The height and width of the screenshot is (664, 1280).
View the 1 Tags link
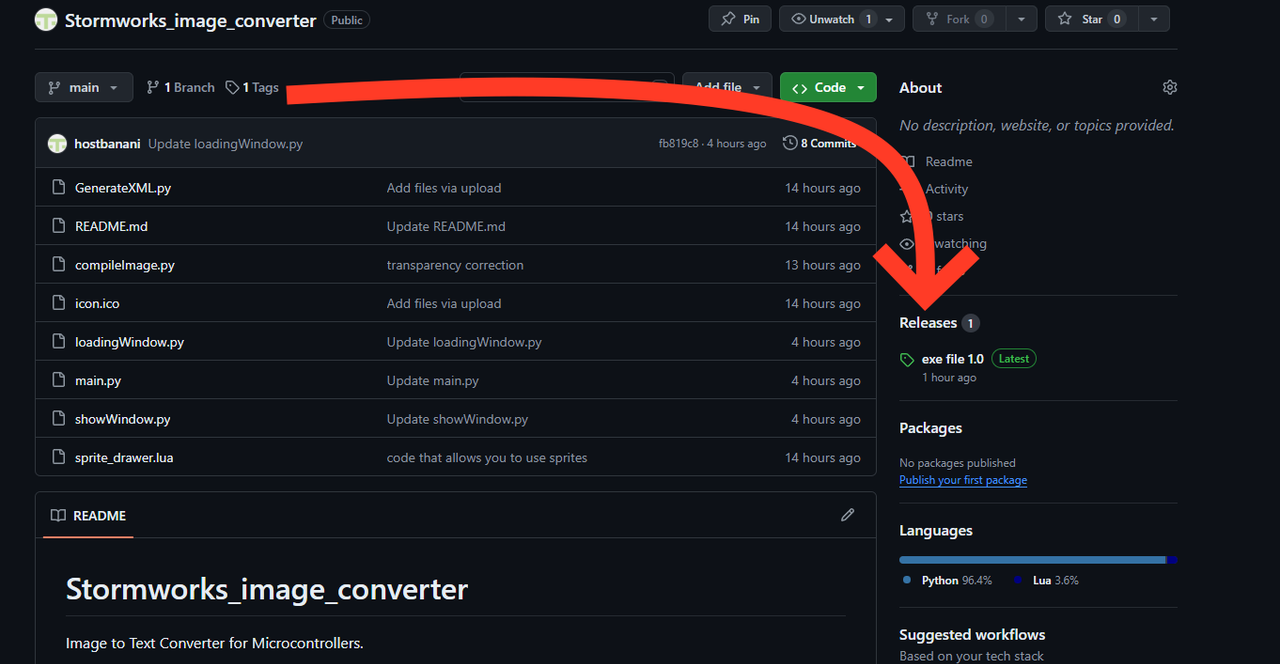pos(252,87)
